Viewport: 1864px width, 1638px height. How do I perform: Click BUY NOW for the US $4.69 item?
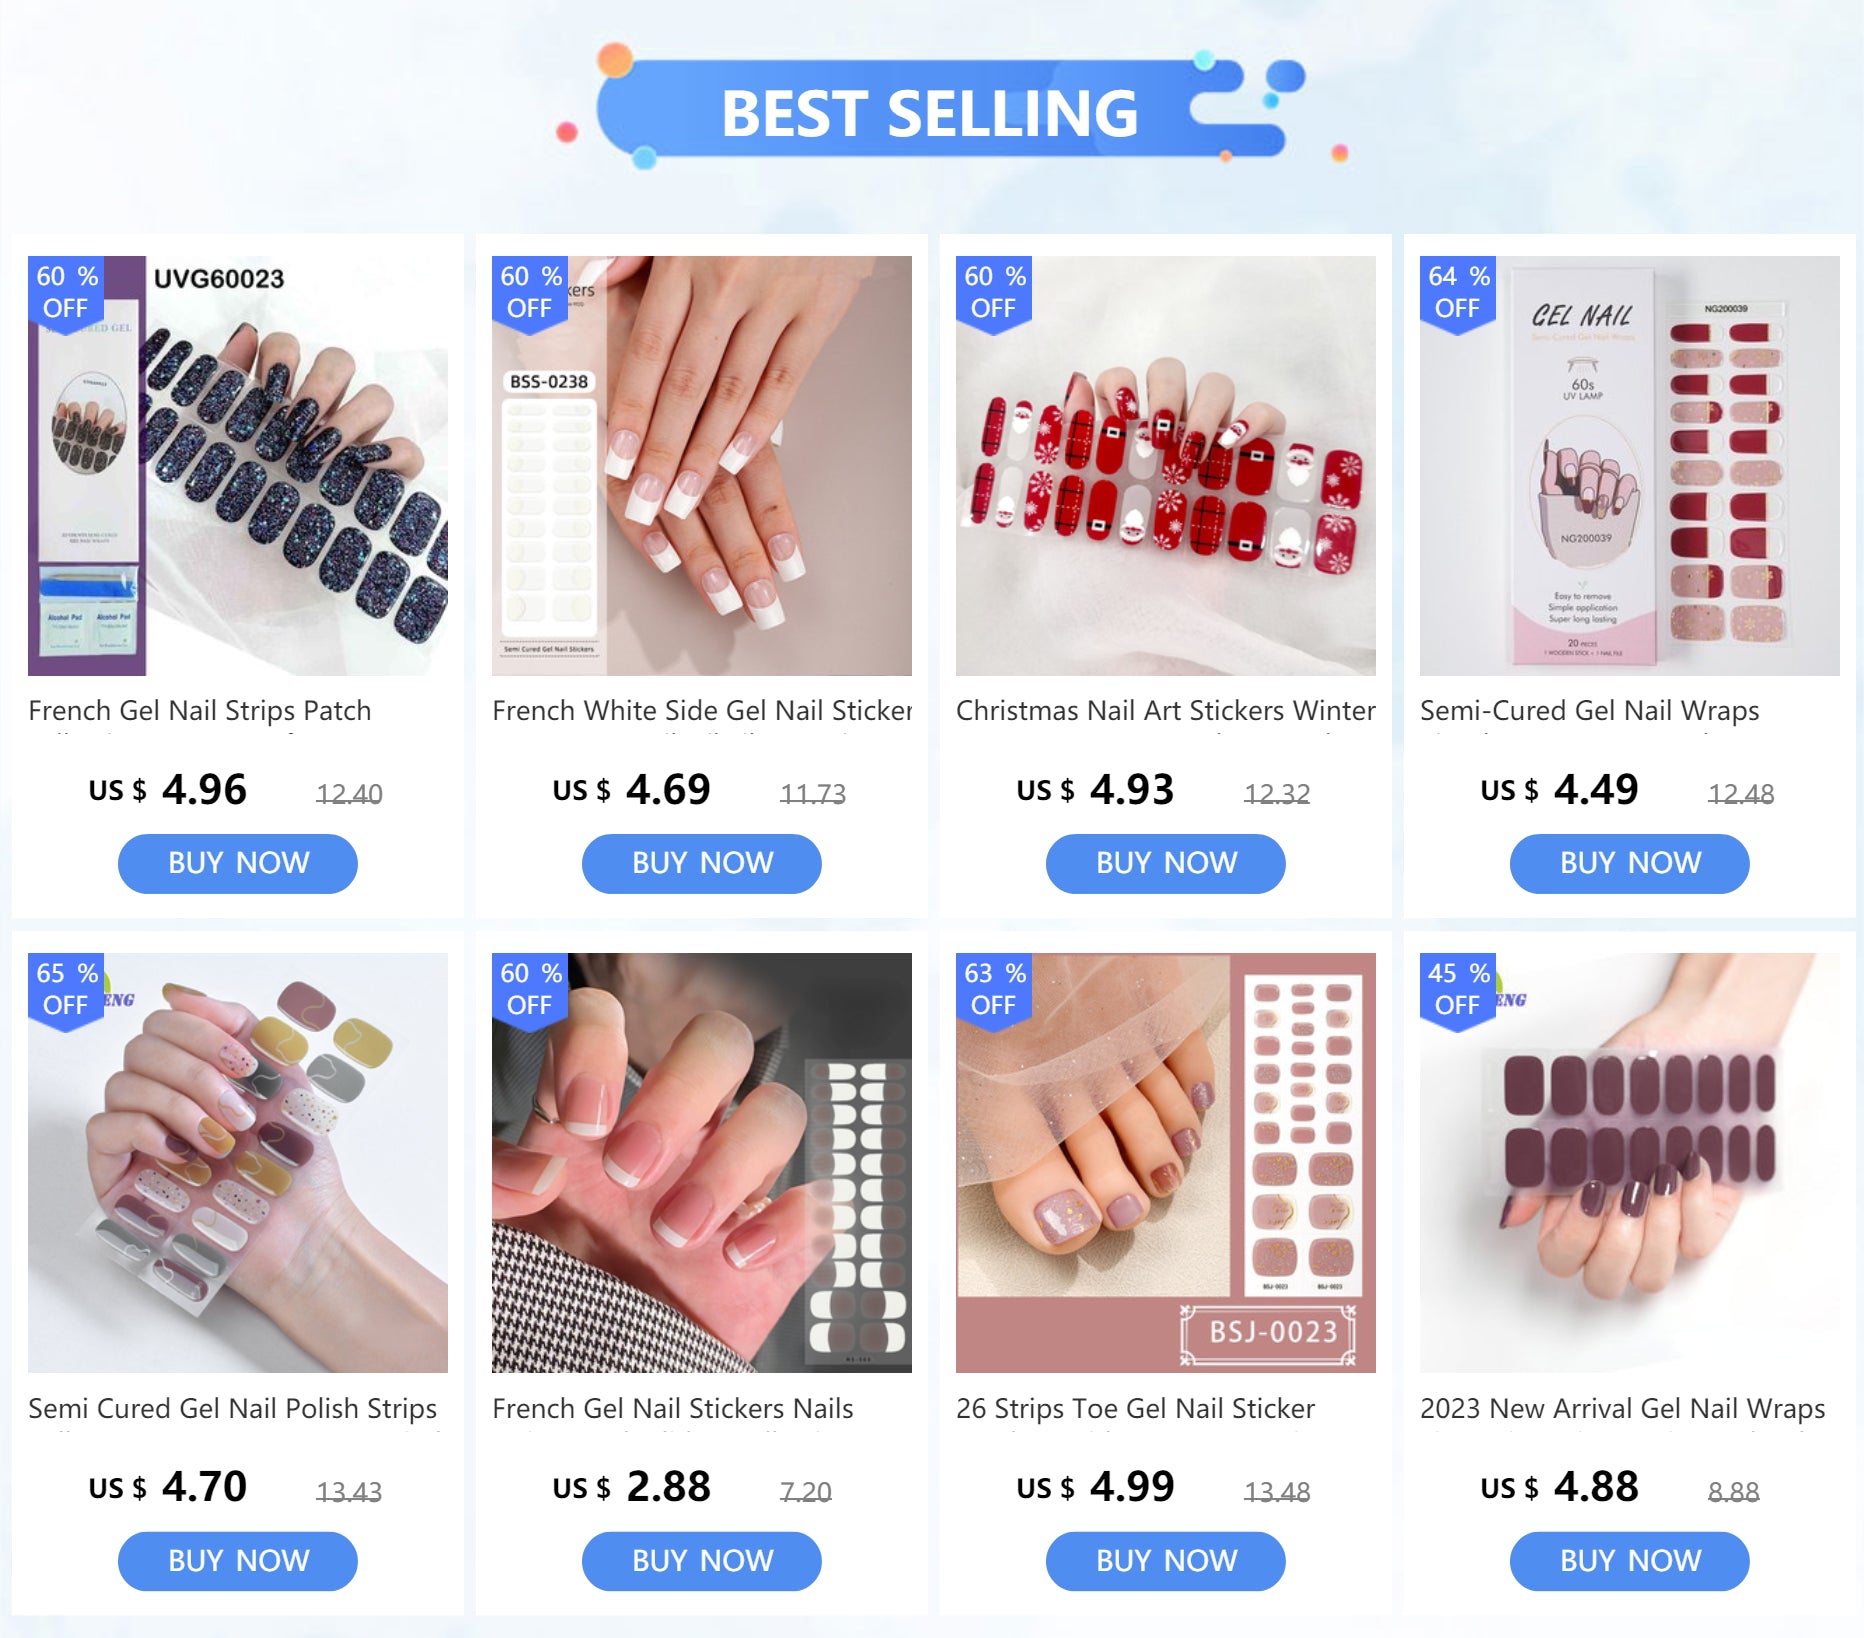click(702, 863)
